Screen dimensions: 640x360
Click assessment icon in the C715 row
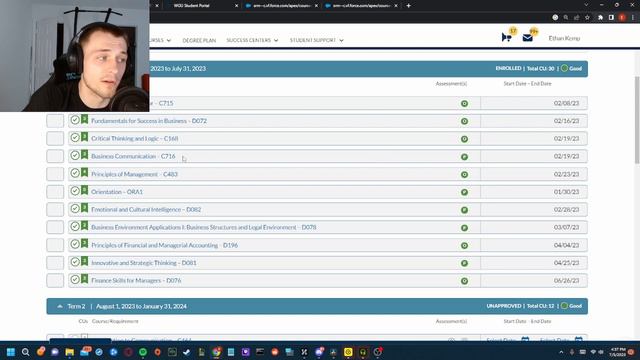pyautogui.click(x=464, y=104)
